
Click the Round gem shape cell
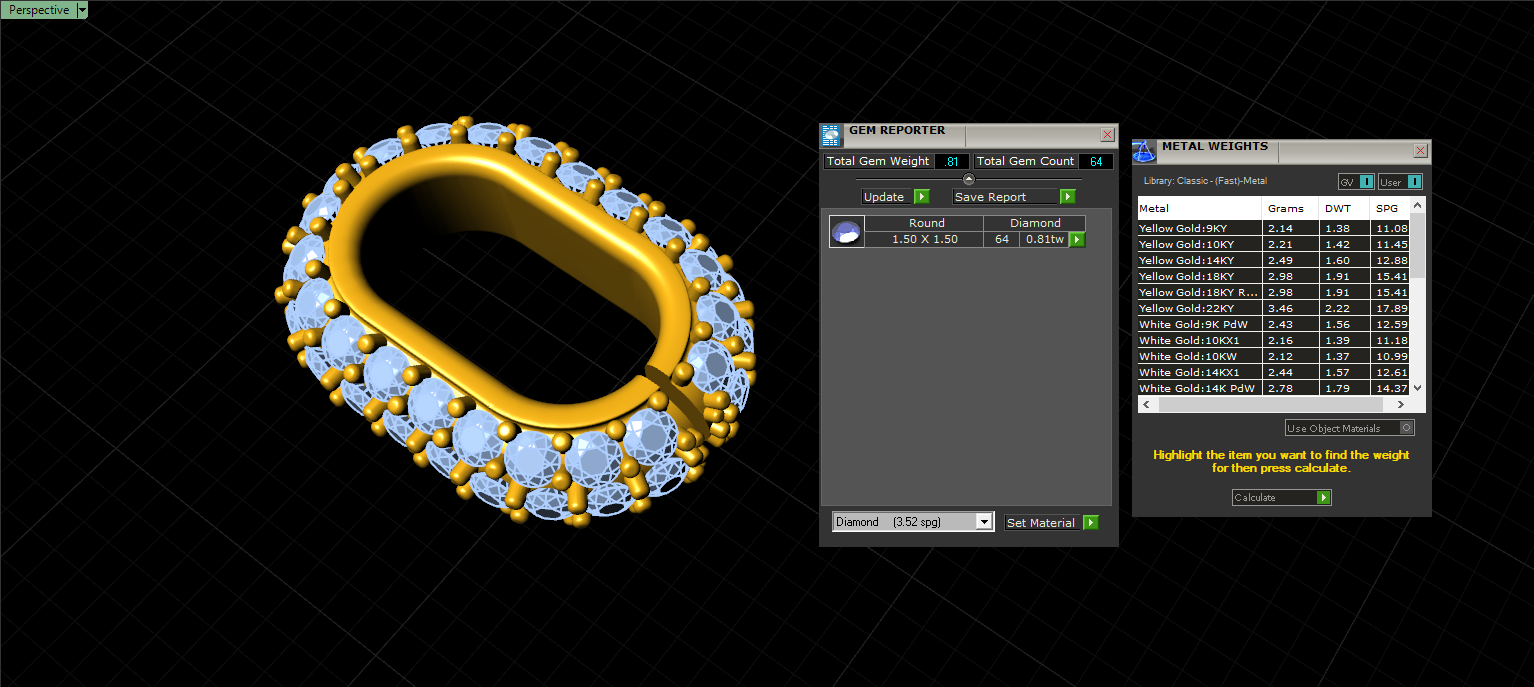[924, 223]
